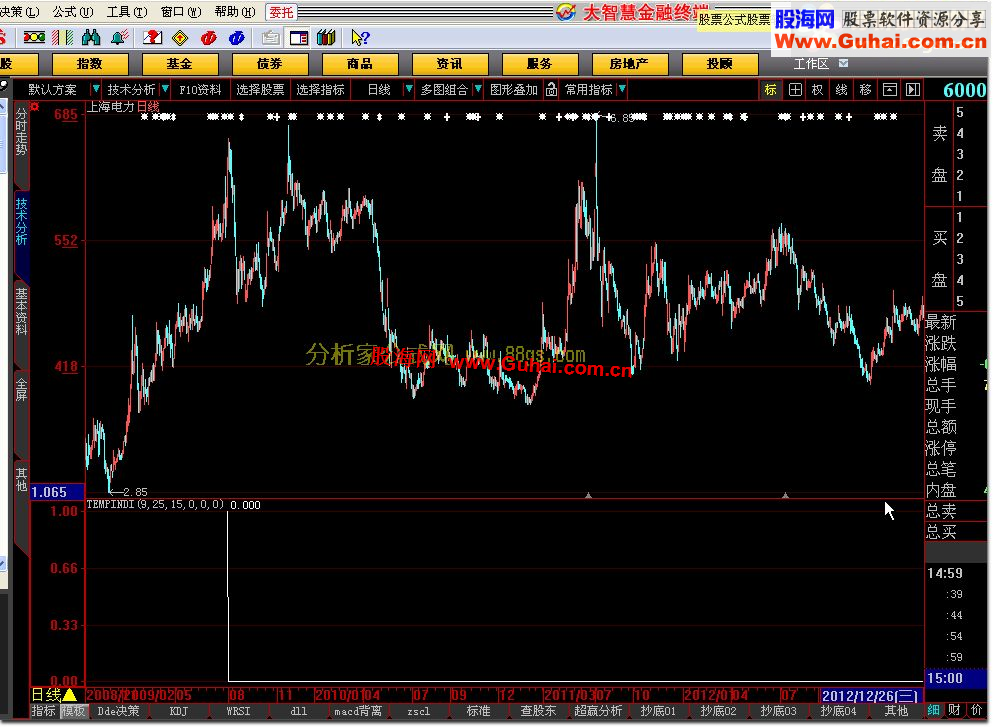The height and width of the screenshot is (727, 993).
Task: Click the 投顾 advisor button
Action: click(719, 64)
